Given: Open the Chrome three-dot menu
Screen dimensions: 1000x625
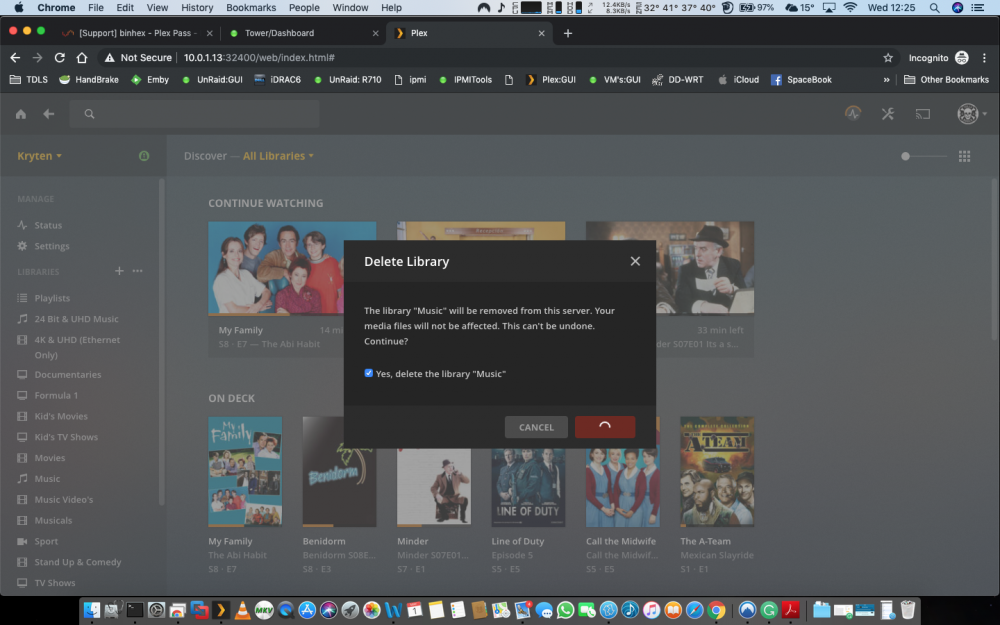Looking at the screenshot, I should pos(985,57).
